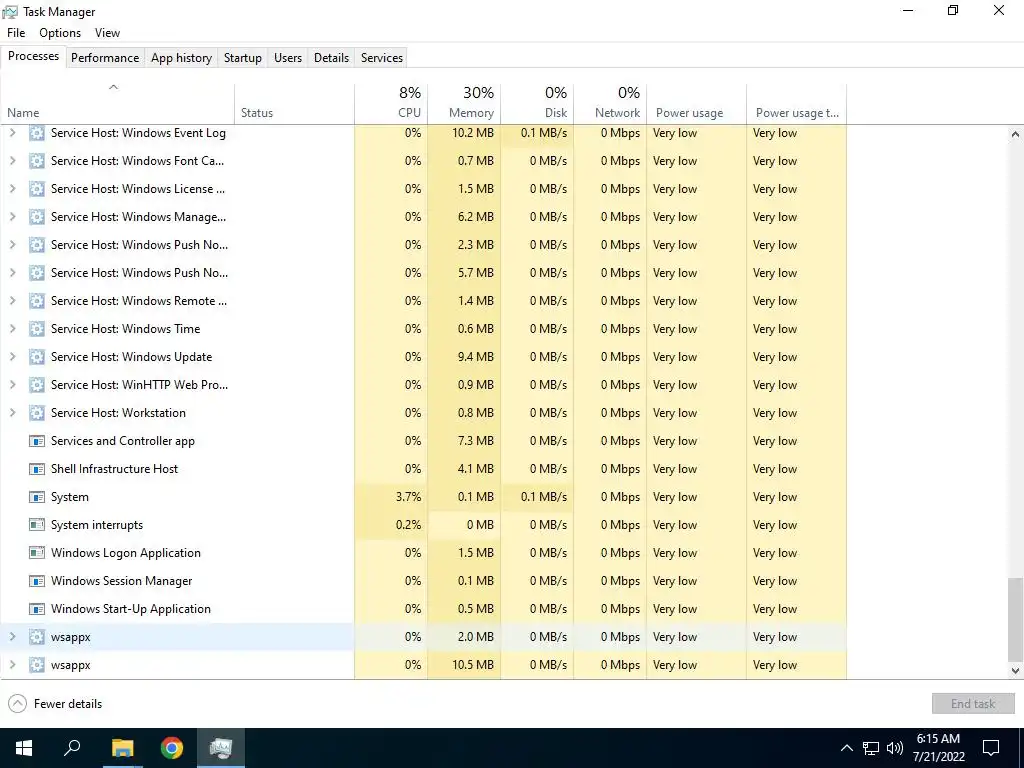Click the System process icon
Image resolution: width=1024 pixels, height=768 pixels.
[37, 498]
